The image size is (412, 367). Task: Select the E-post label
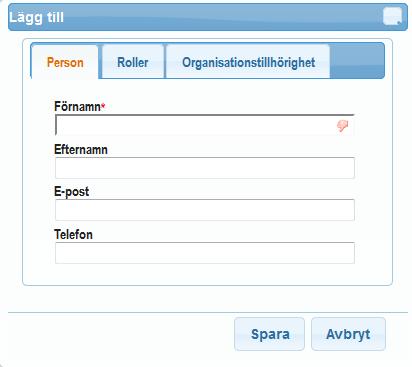click(x=72, y=192)
